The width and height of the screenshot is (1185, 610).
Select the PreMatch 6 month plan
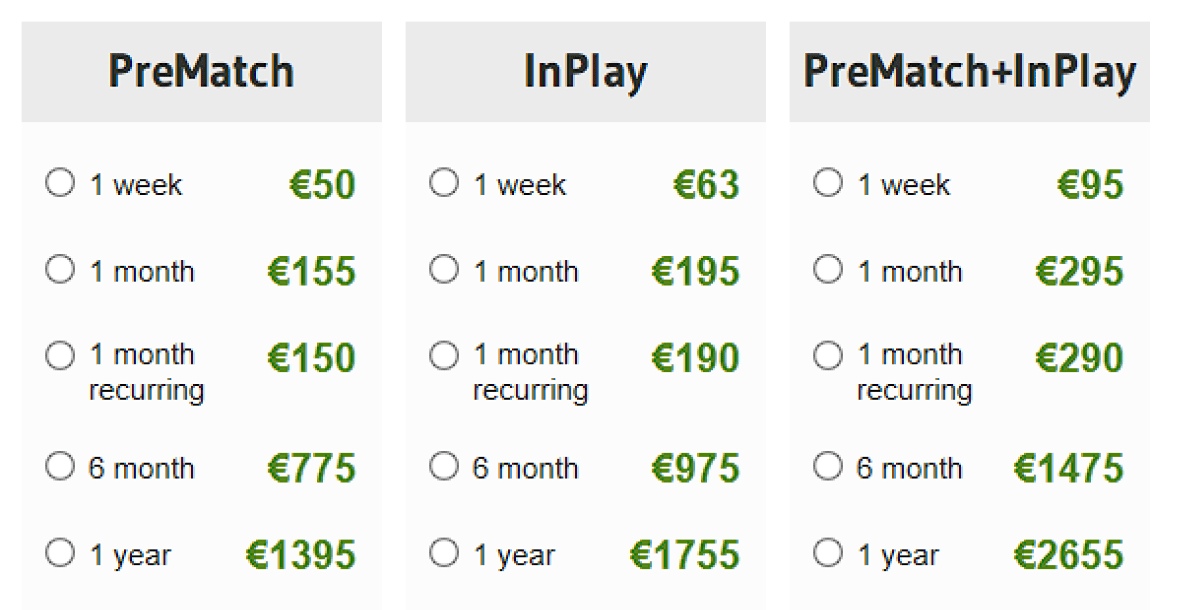tap(60, 466)
